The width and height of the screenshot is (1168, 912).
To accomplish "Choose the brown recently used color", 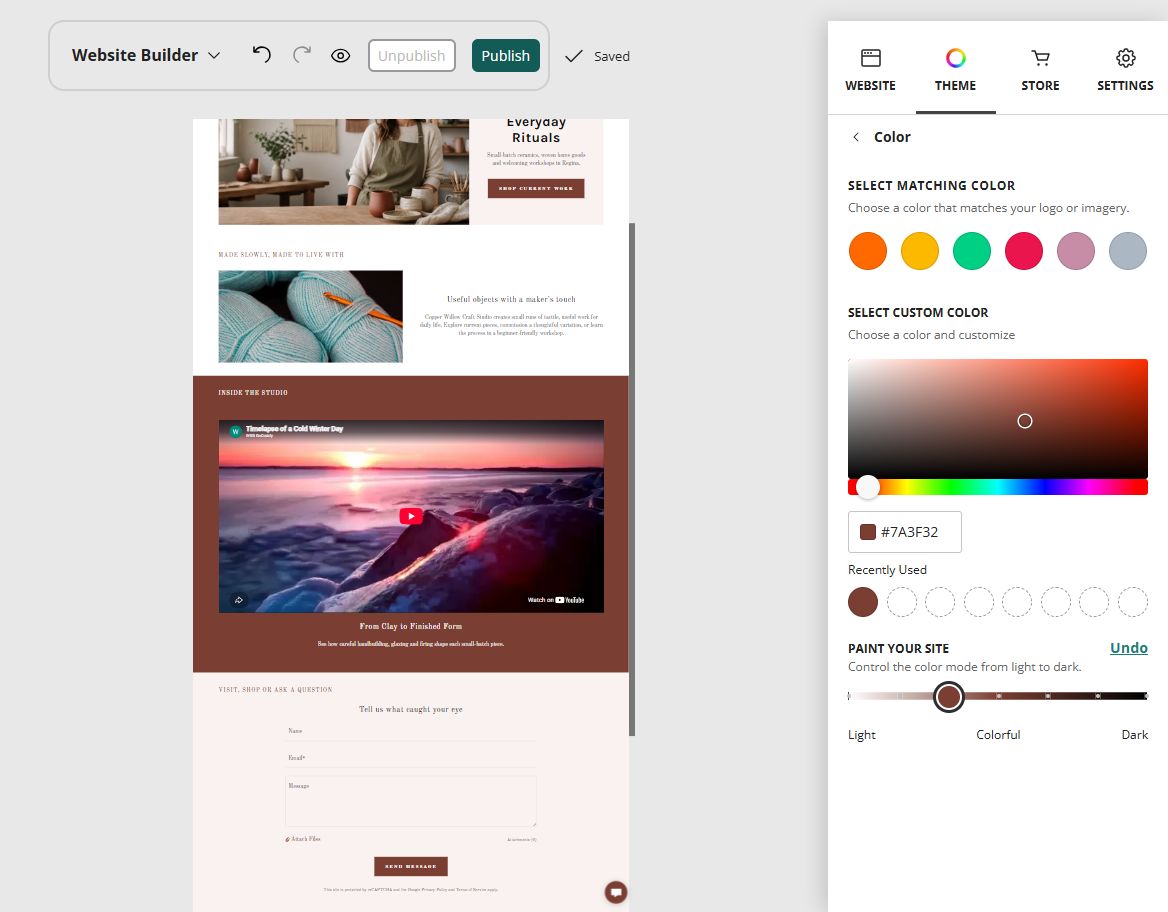I will [x=863, y=602].
